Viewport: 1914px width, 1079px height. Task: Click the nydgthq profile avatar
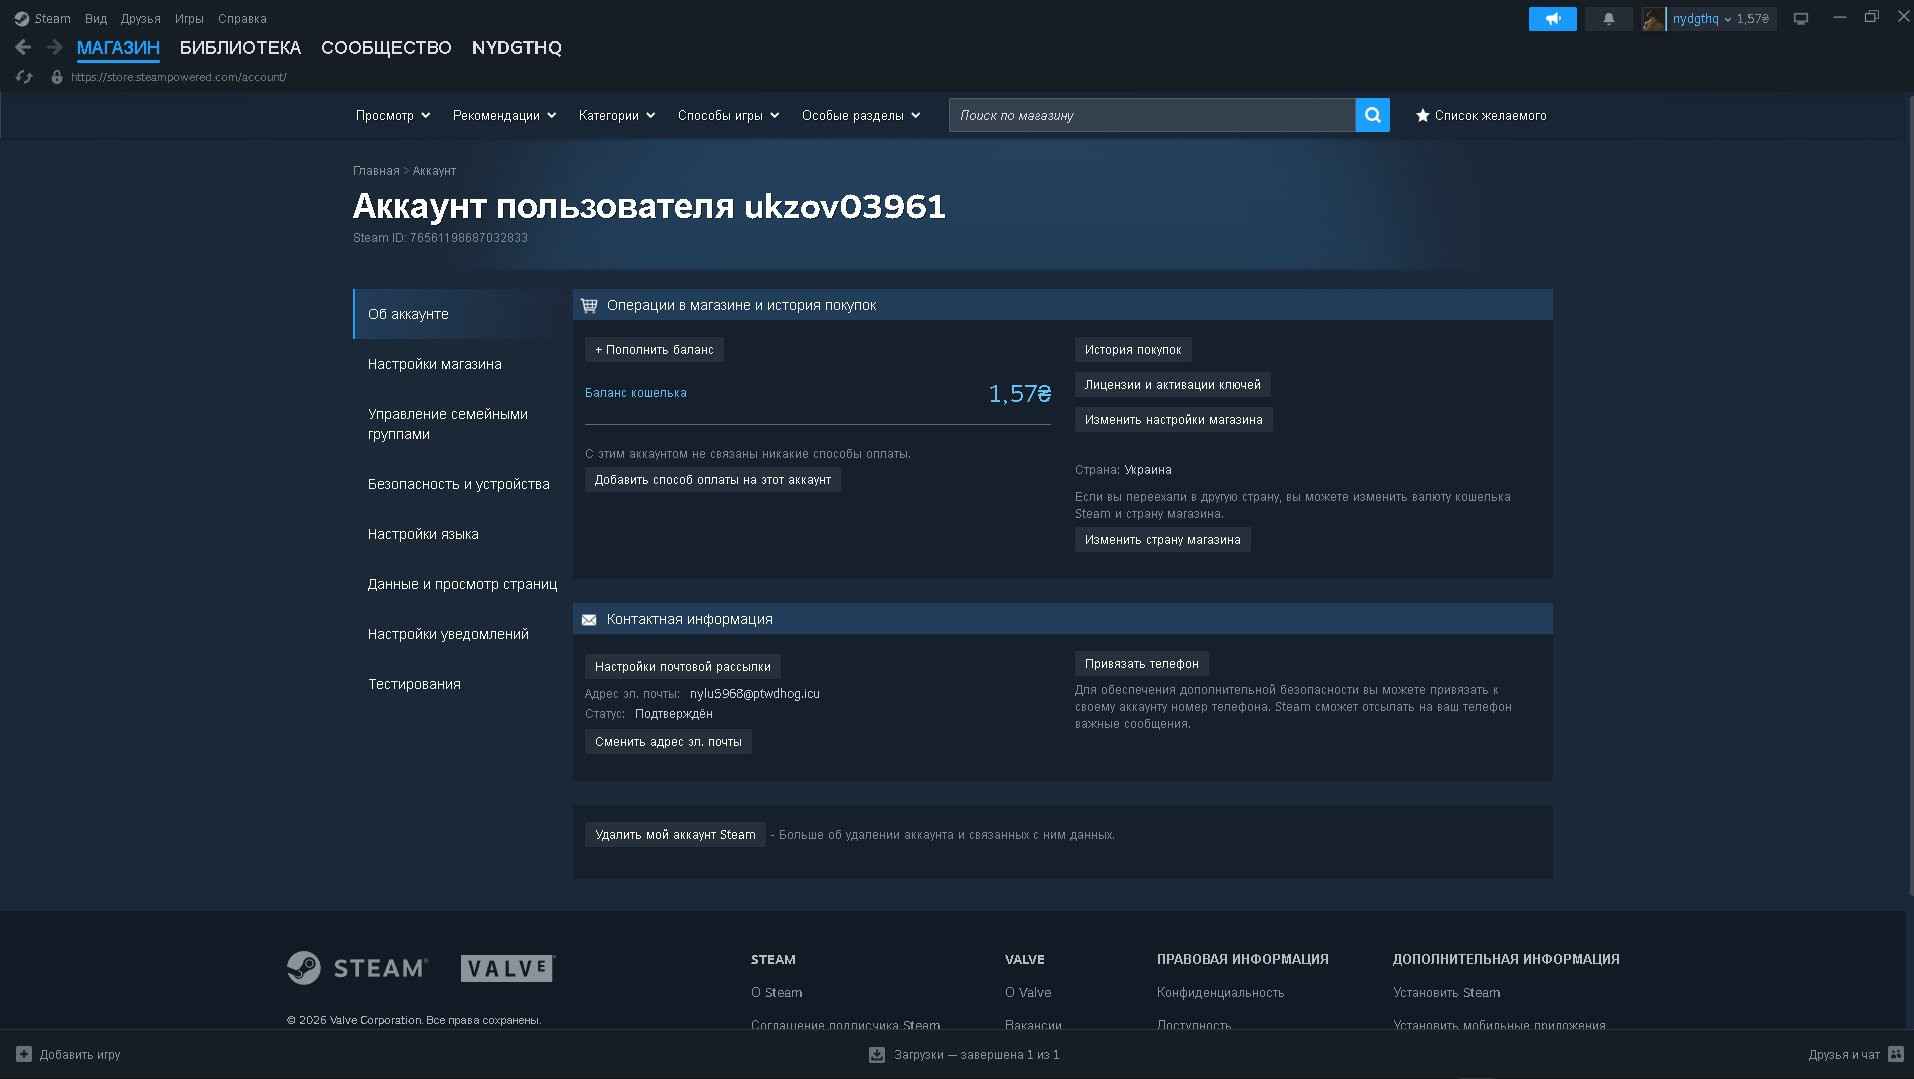(1653, 19)
